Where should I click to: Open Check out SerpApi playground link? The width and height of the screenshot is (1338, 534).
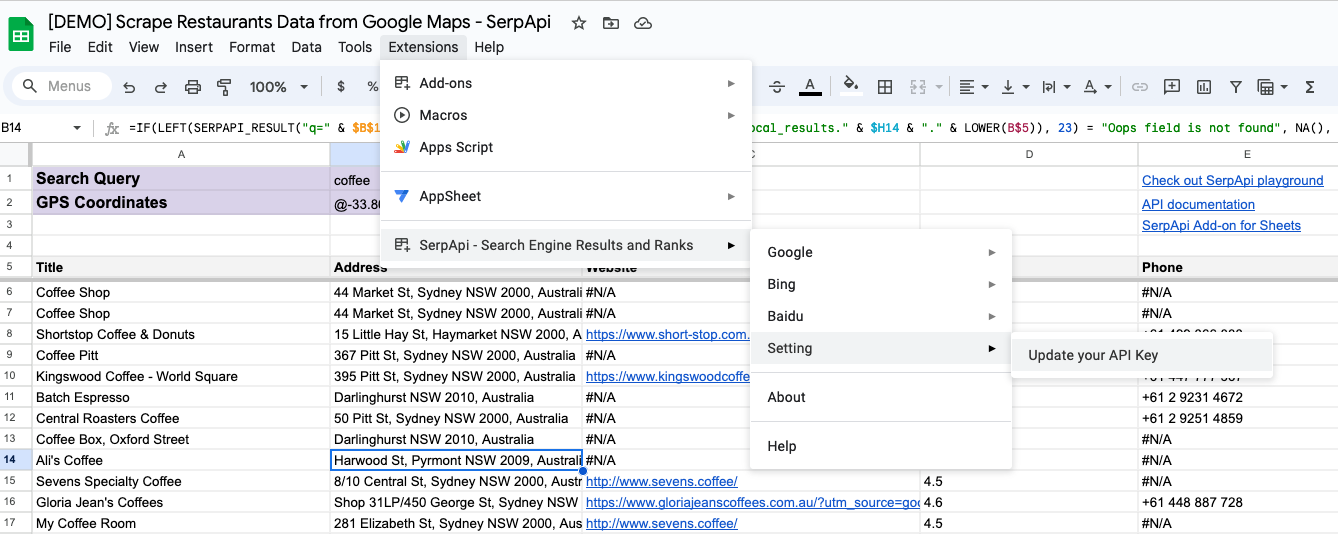pyautogui.click(x=1232, y=181)
